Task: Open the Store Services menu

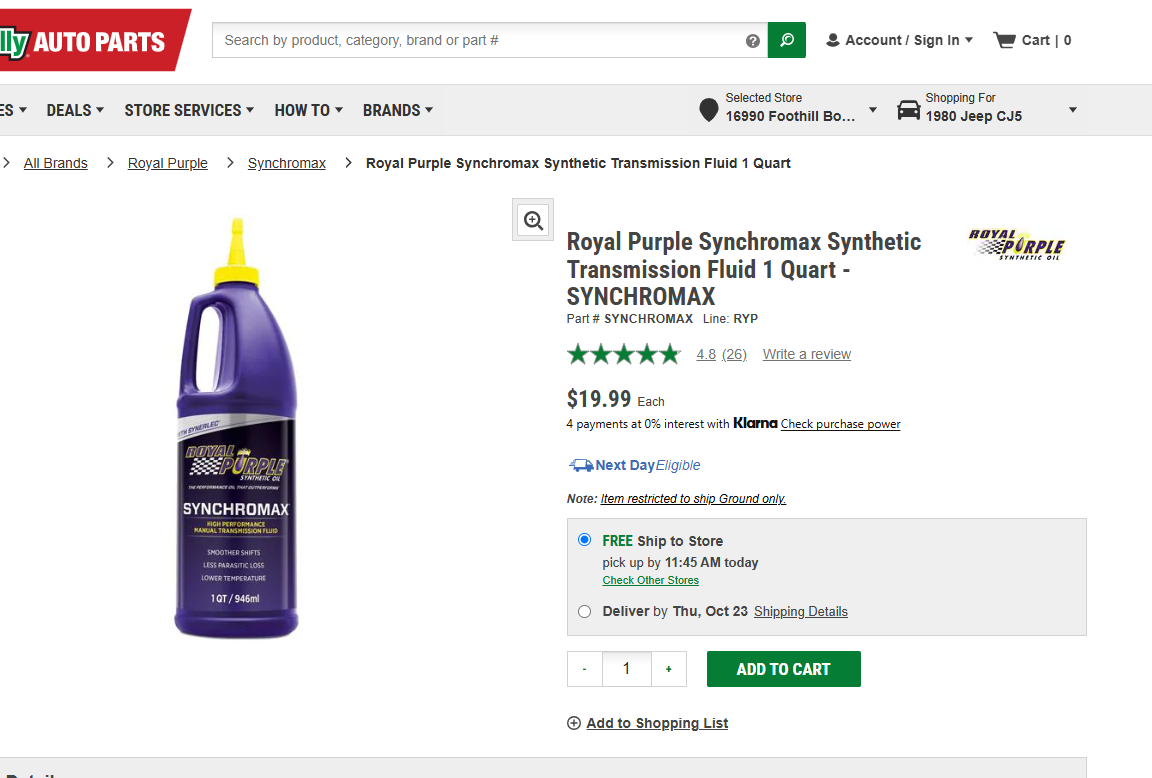Action: [189, 110]
